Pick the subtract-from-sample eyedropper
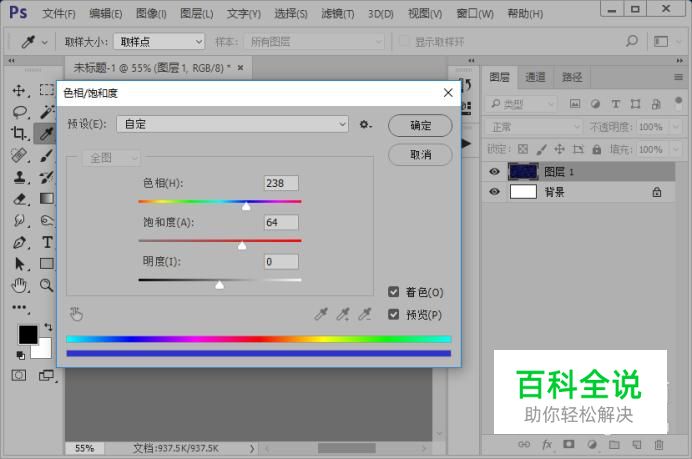 365,314
